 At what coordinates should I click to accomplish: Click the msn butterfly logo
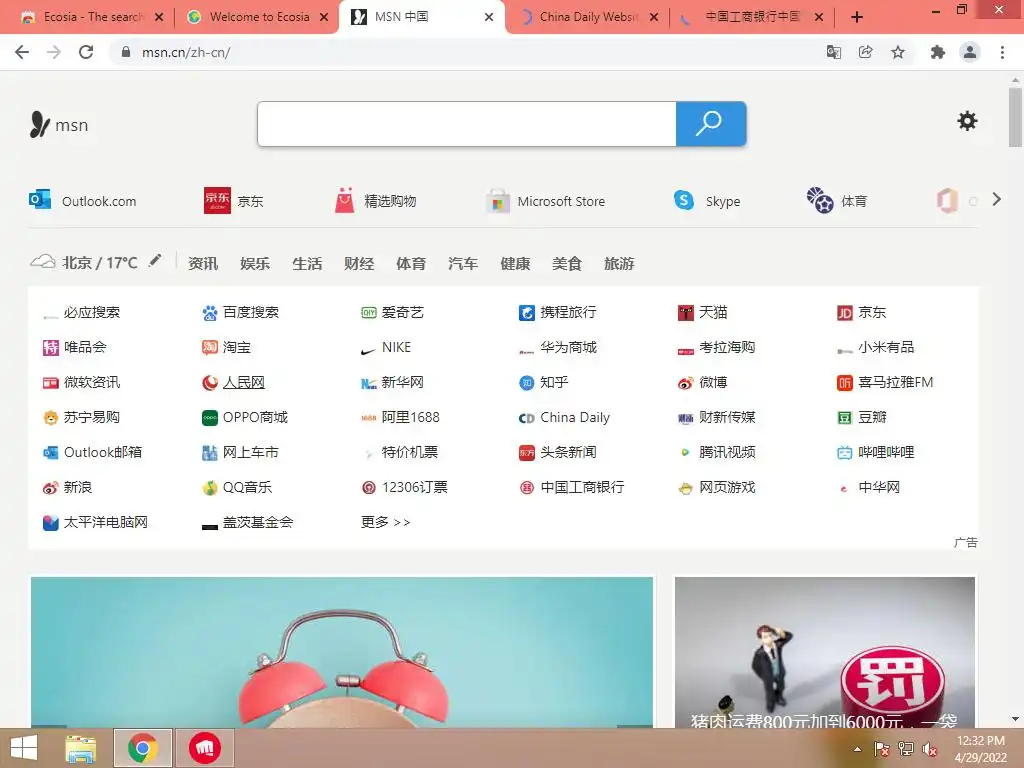40,124
